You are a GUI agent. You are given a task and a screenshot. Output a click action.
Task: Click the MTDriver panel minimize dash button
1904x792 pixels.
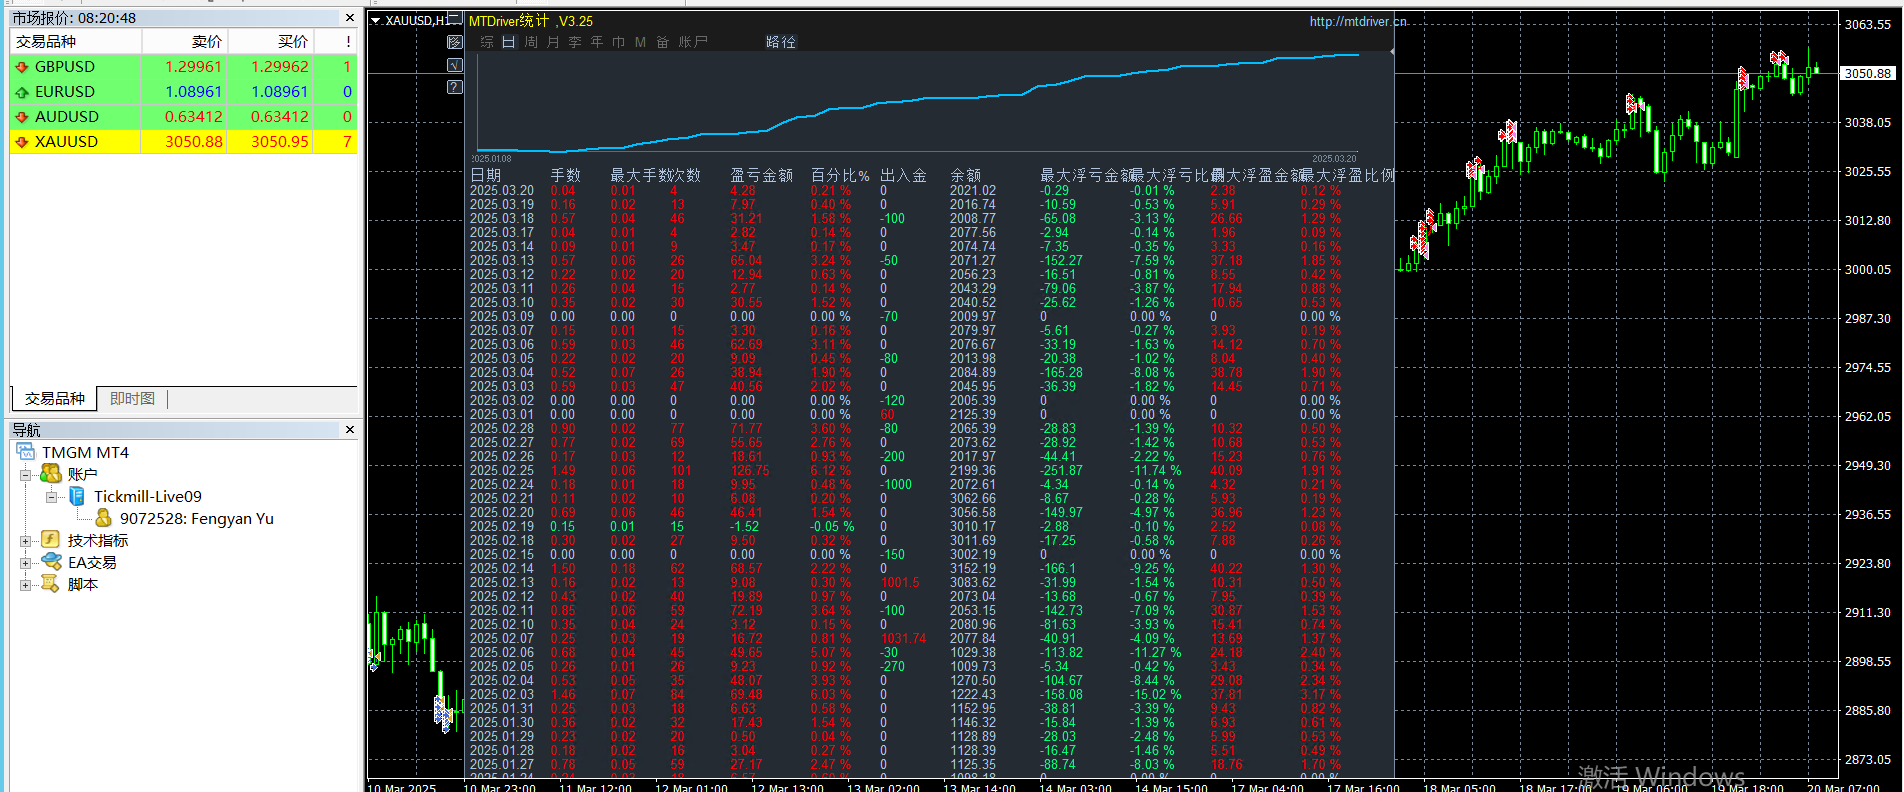coord(455,20)
